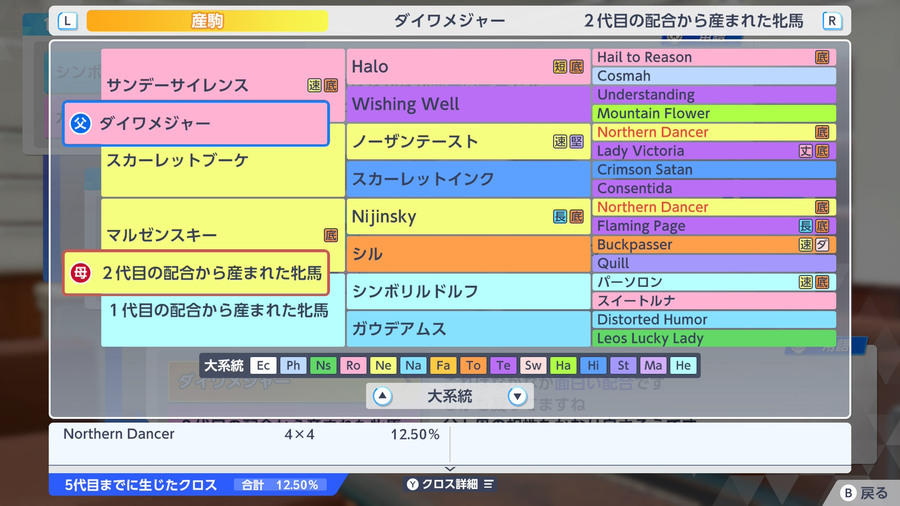Select the Consentida pedigree cell
This screenshot has height=506, width=900.
714,188
